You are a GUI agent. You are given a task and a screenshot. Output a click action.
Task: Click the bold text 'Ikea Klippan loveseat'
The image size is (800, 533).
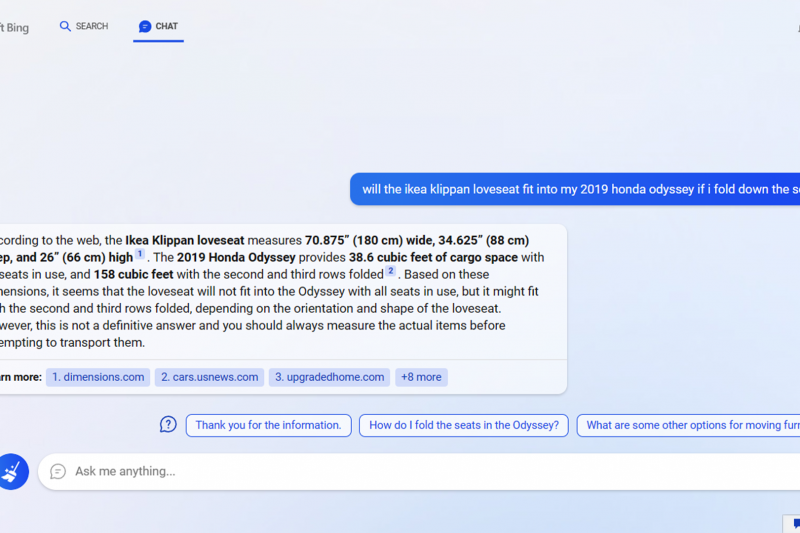click(x=185, y=240)
